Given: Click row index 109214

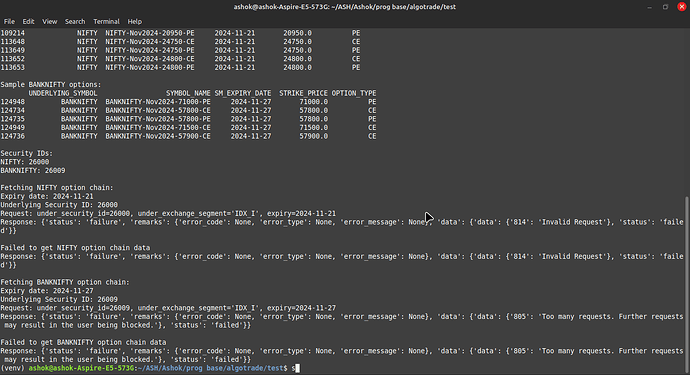Looking at the screenshot, I should [x=13, y=33].
